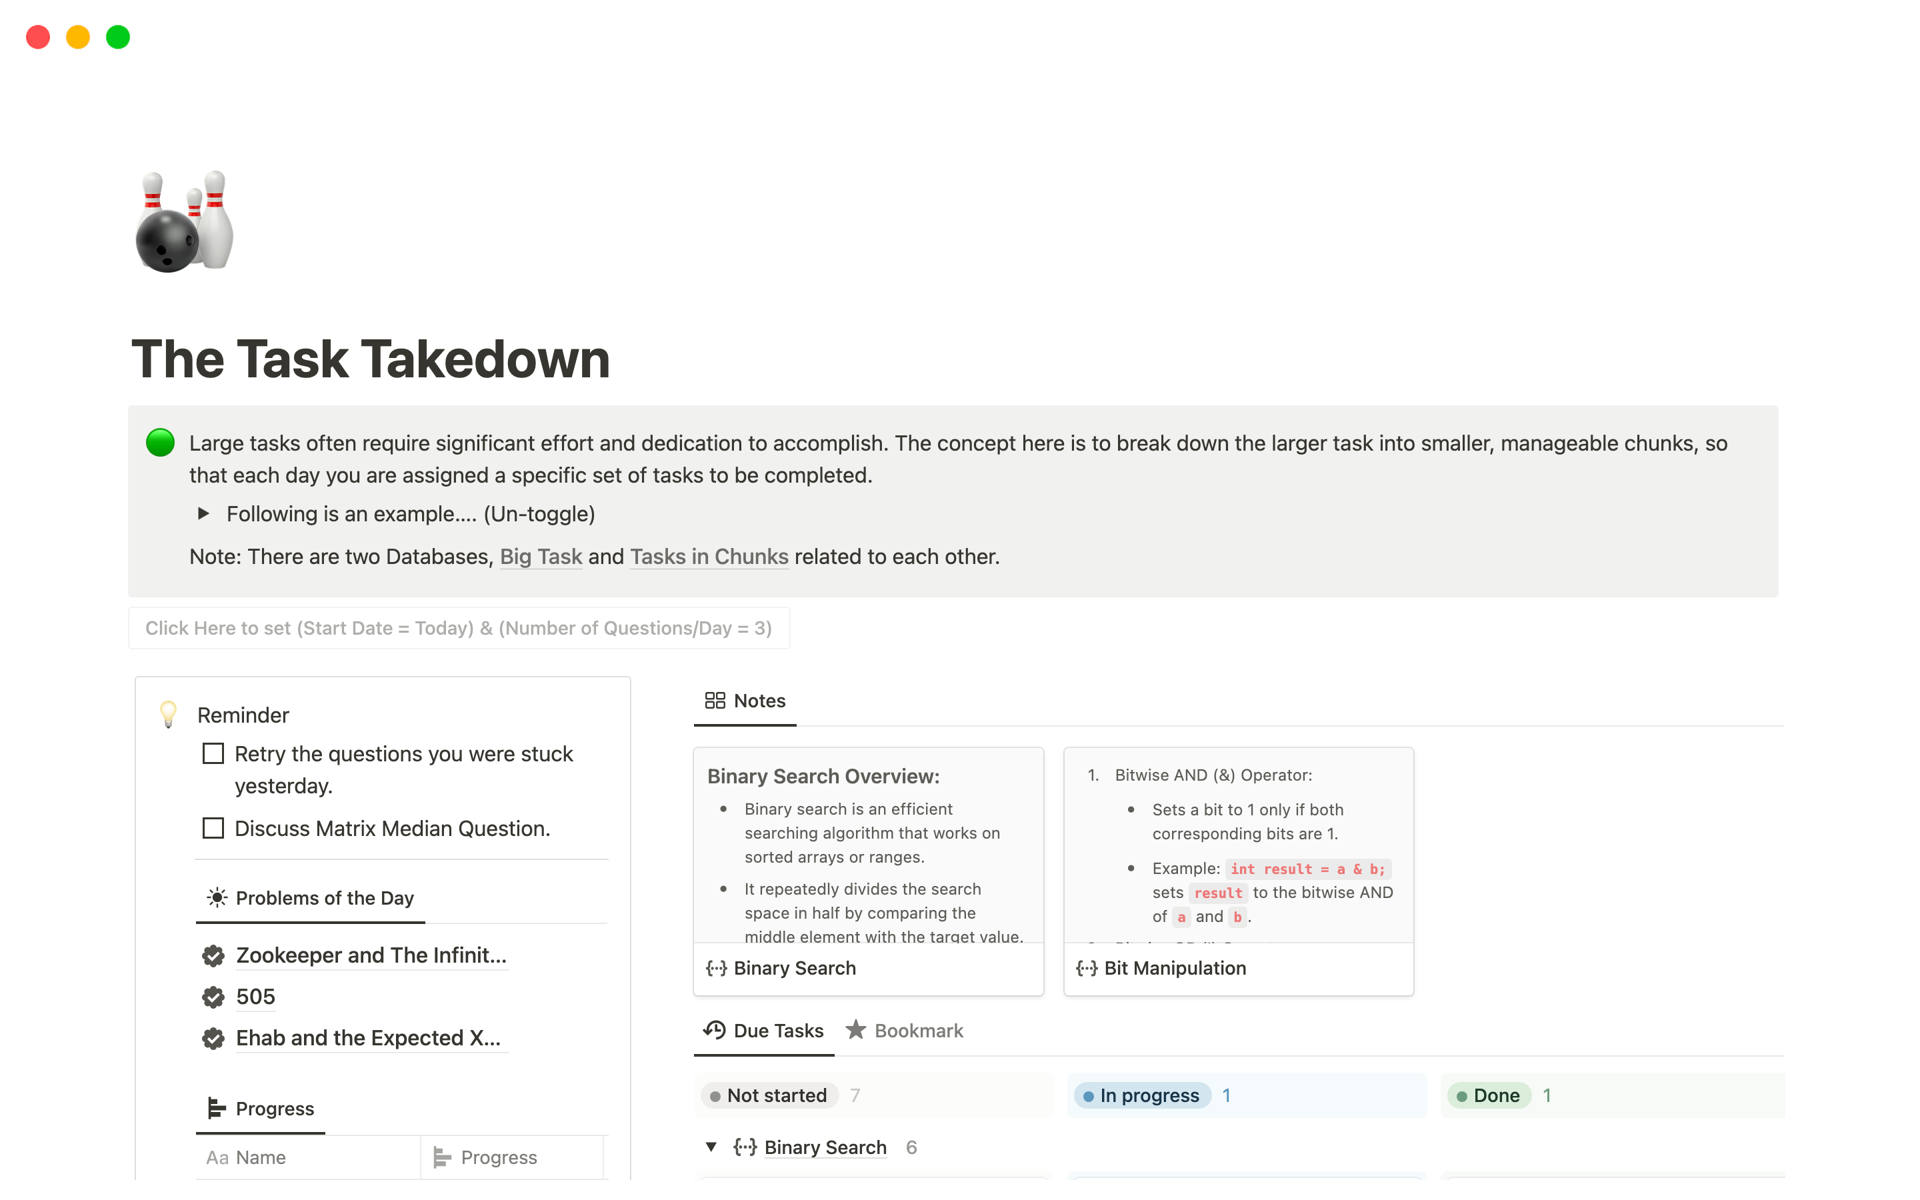Click the Notes tab icon

tap(712, 700)
